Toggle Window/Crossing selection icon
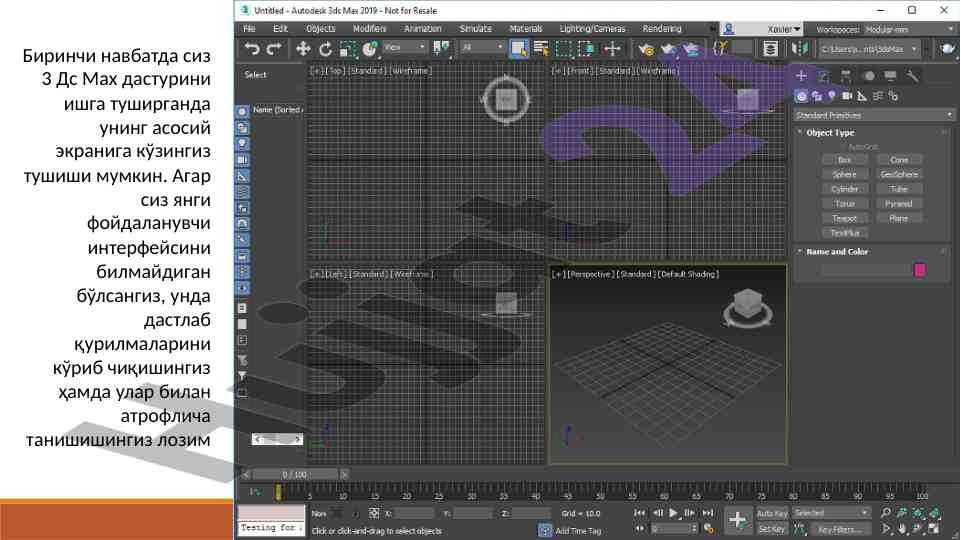961x540 pixels. click(x=587, y=48)
